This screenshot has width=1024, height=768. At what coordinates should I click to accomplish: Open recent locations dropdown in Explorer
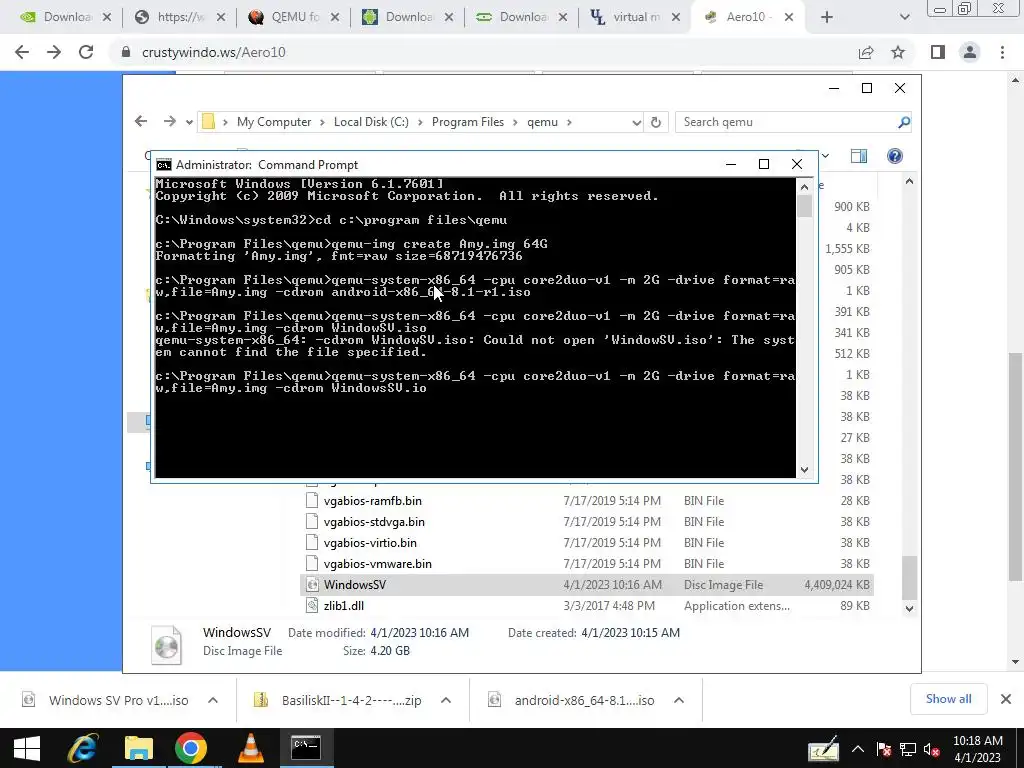189,122
